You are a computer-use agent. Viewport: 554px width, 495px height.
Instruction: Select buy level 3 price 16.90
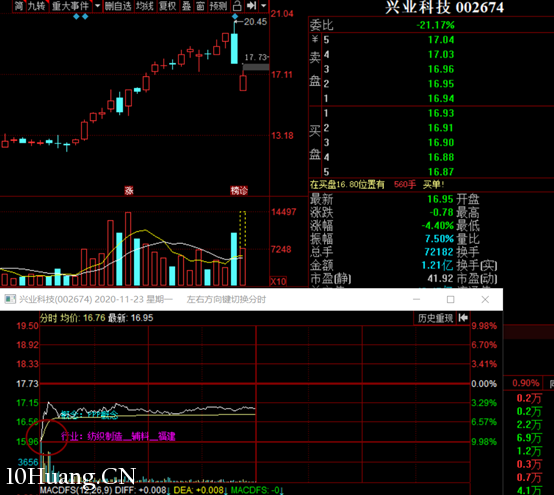click(x=441, y=142)
